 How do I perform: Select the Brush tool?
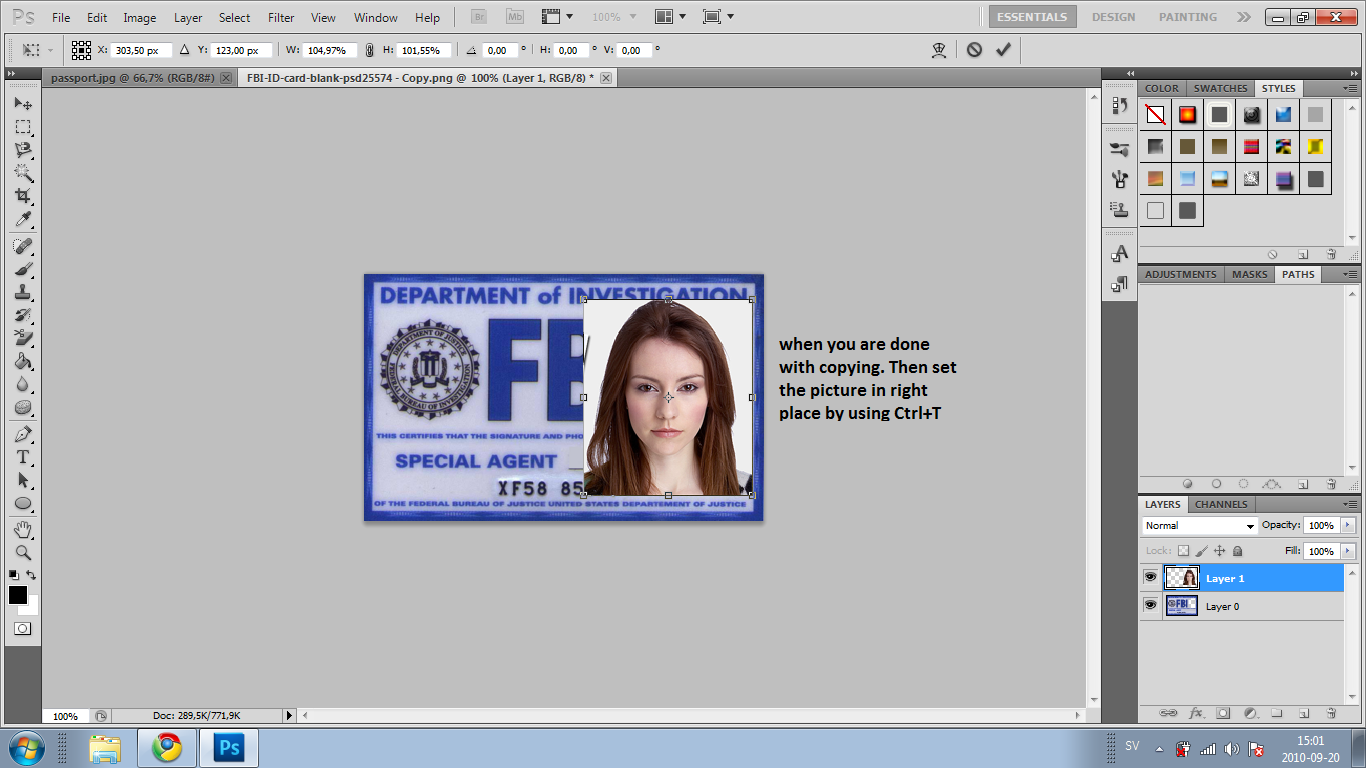[23, 269]
